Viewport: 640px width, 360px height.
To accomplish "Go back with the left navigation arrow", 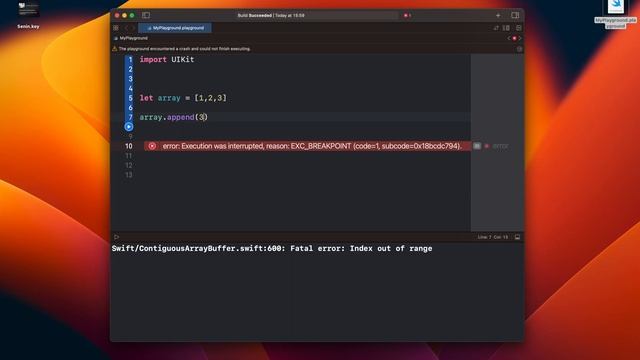I will [x=126, y=28].
